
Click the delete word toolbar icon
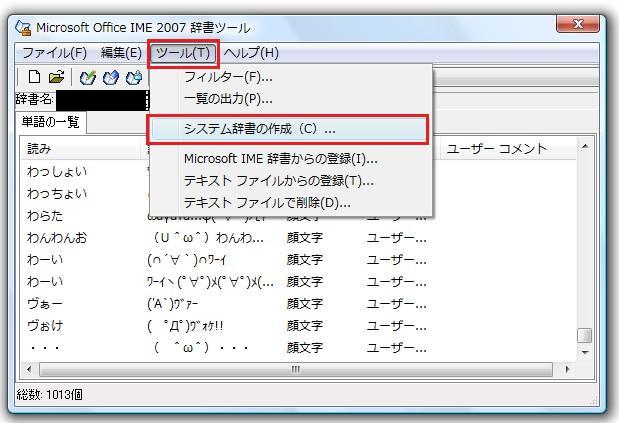coord(133,77)
